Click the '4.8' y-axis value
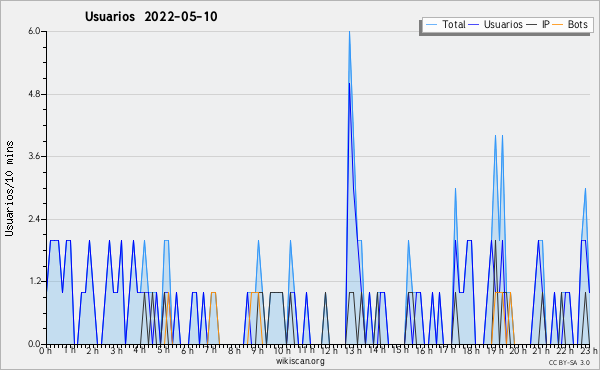 34,94
